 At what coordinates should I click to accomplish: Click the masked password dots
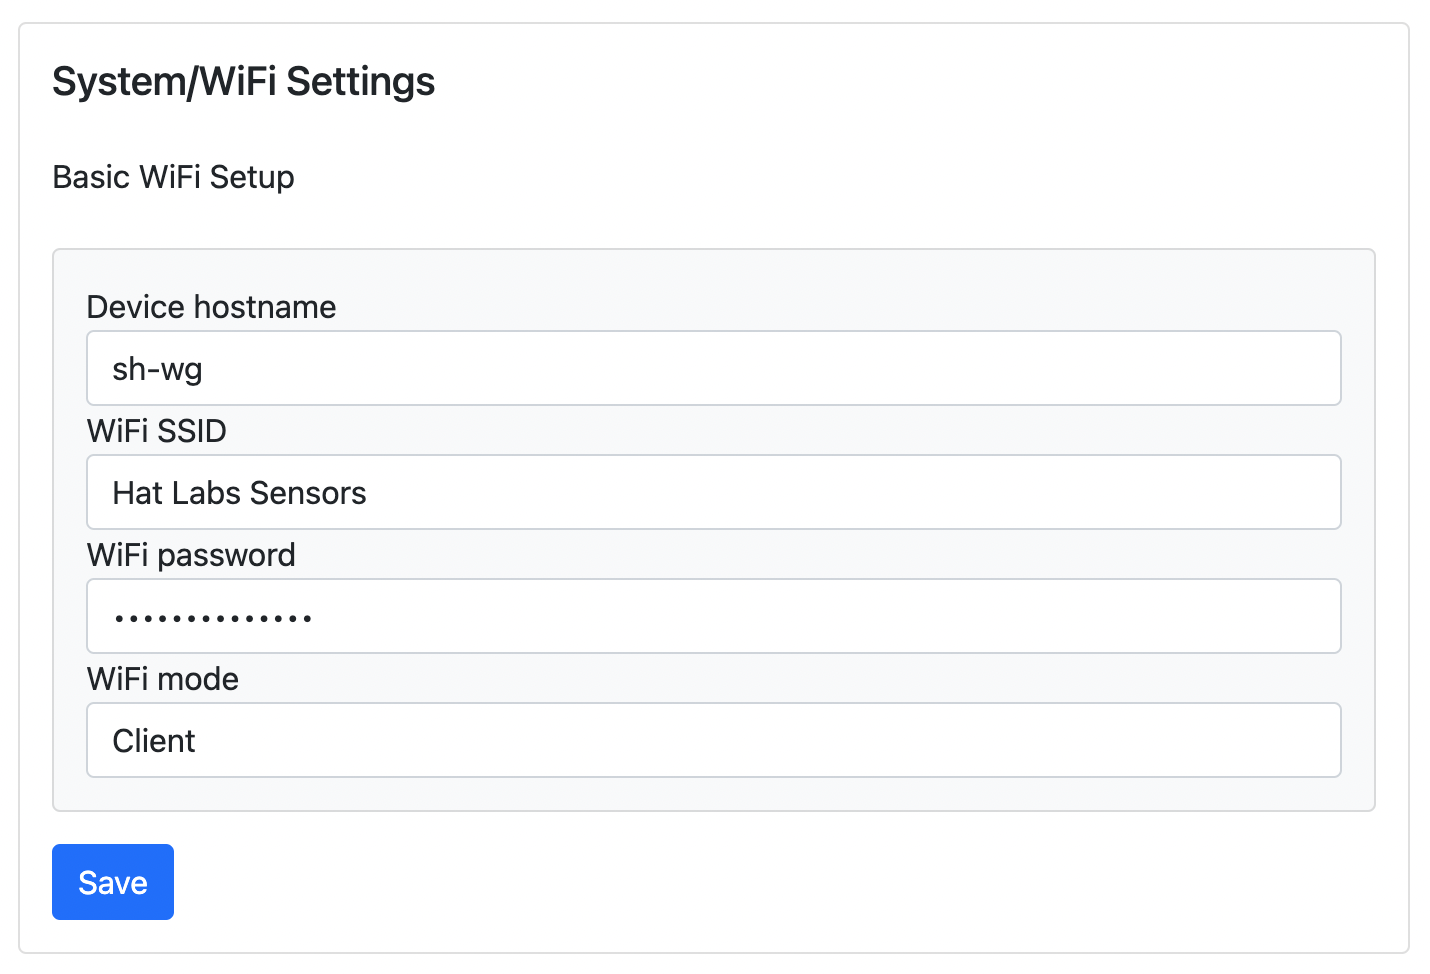pos(213,619)
